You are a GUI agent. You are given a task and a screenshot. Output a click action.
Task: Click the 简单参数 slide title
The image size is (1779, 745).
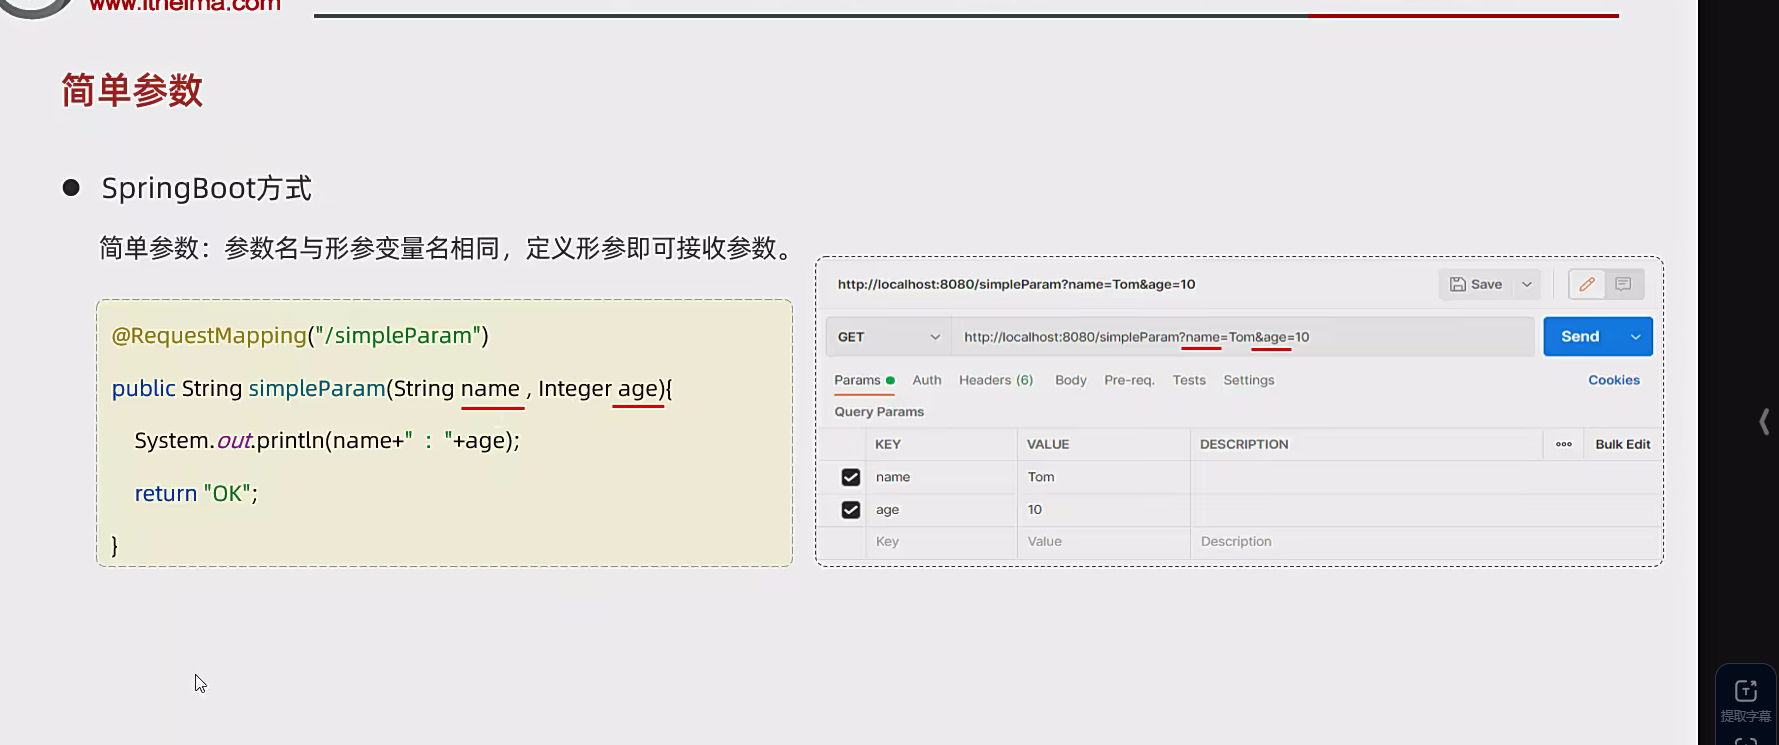tap(132, 91)
